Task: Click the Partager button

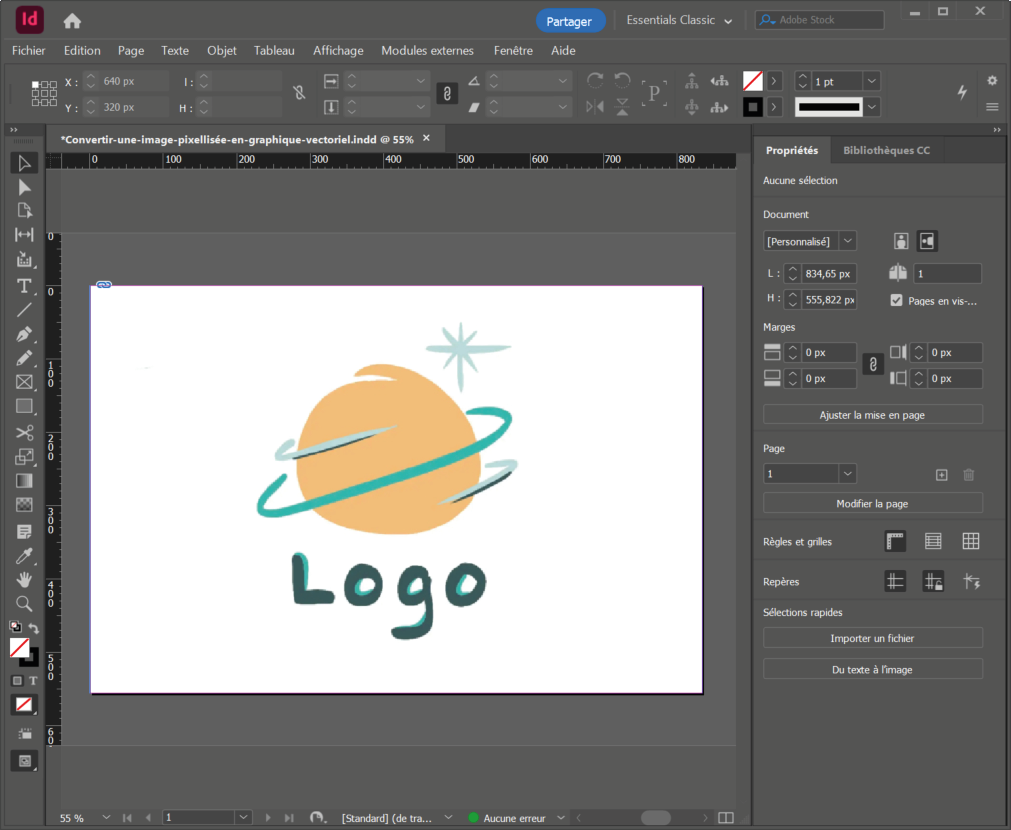Action: [x=569, y=21]
